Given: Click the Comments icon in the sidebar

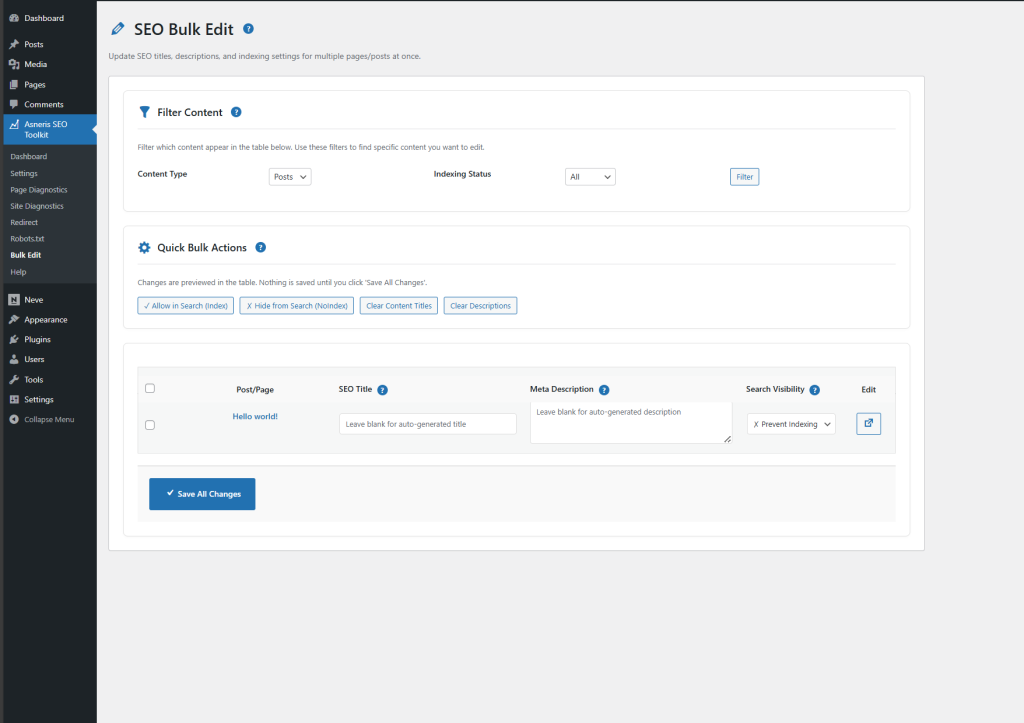Looking at the screenshot, I should point(12,104).
